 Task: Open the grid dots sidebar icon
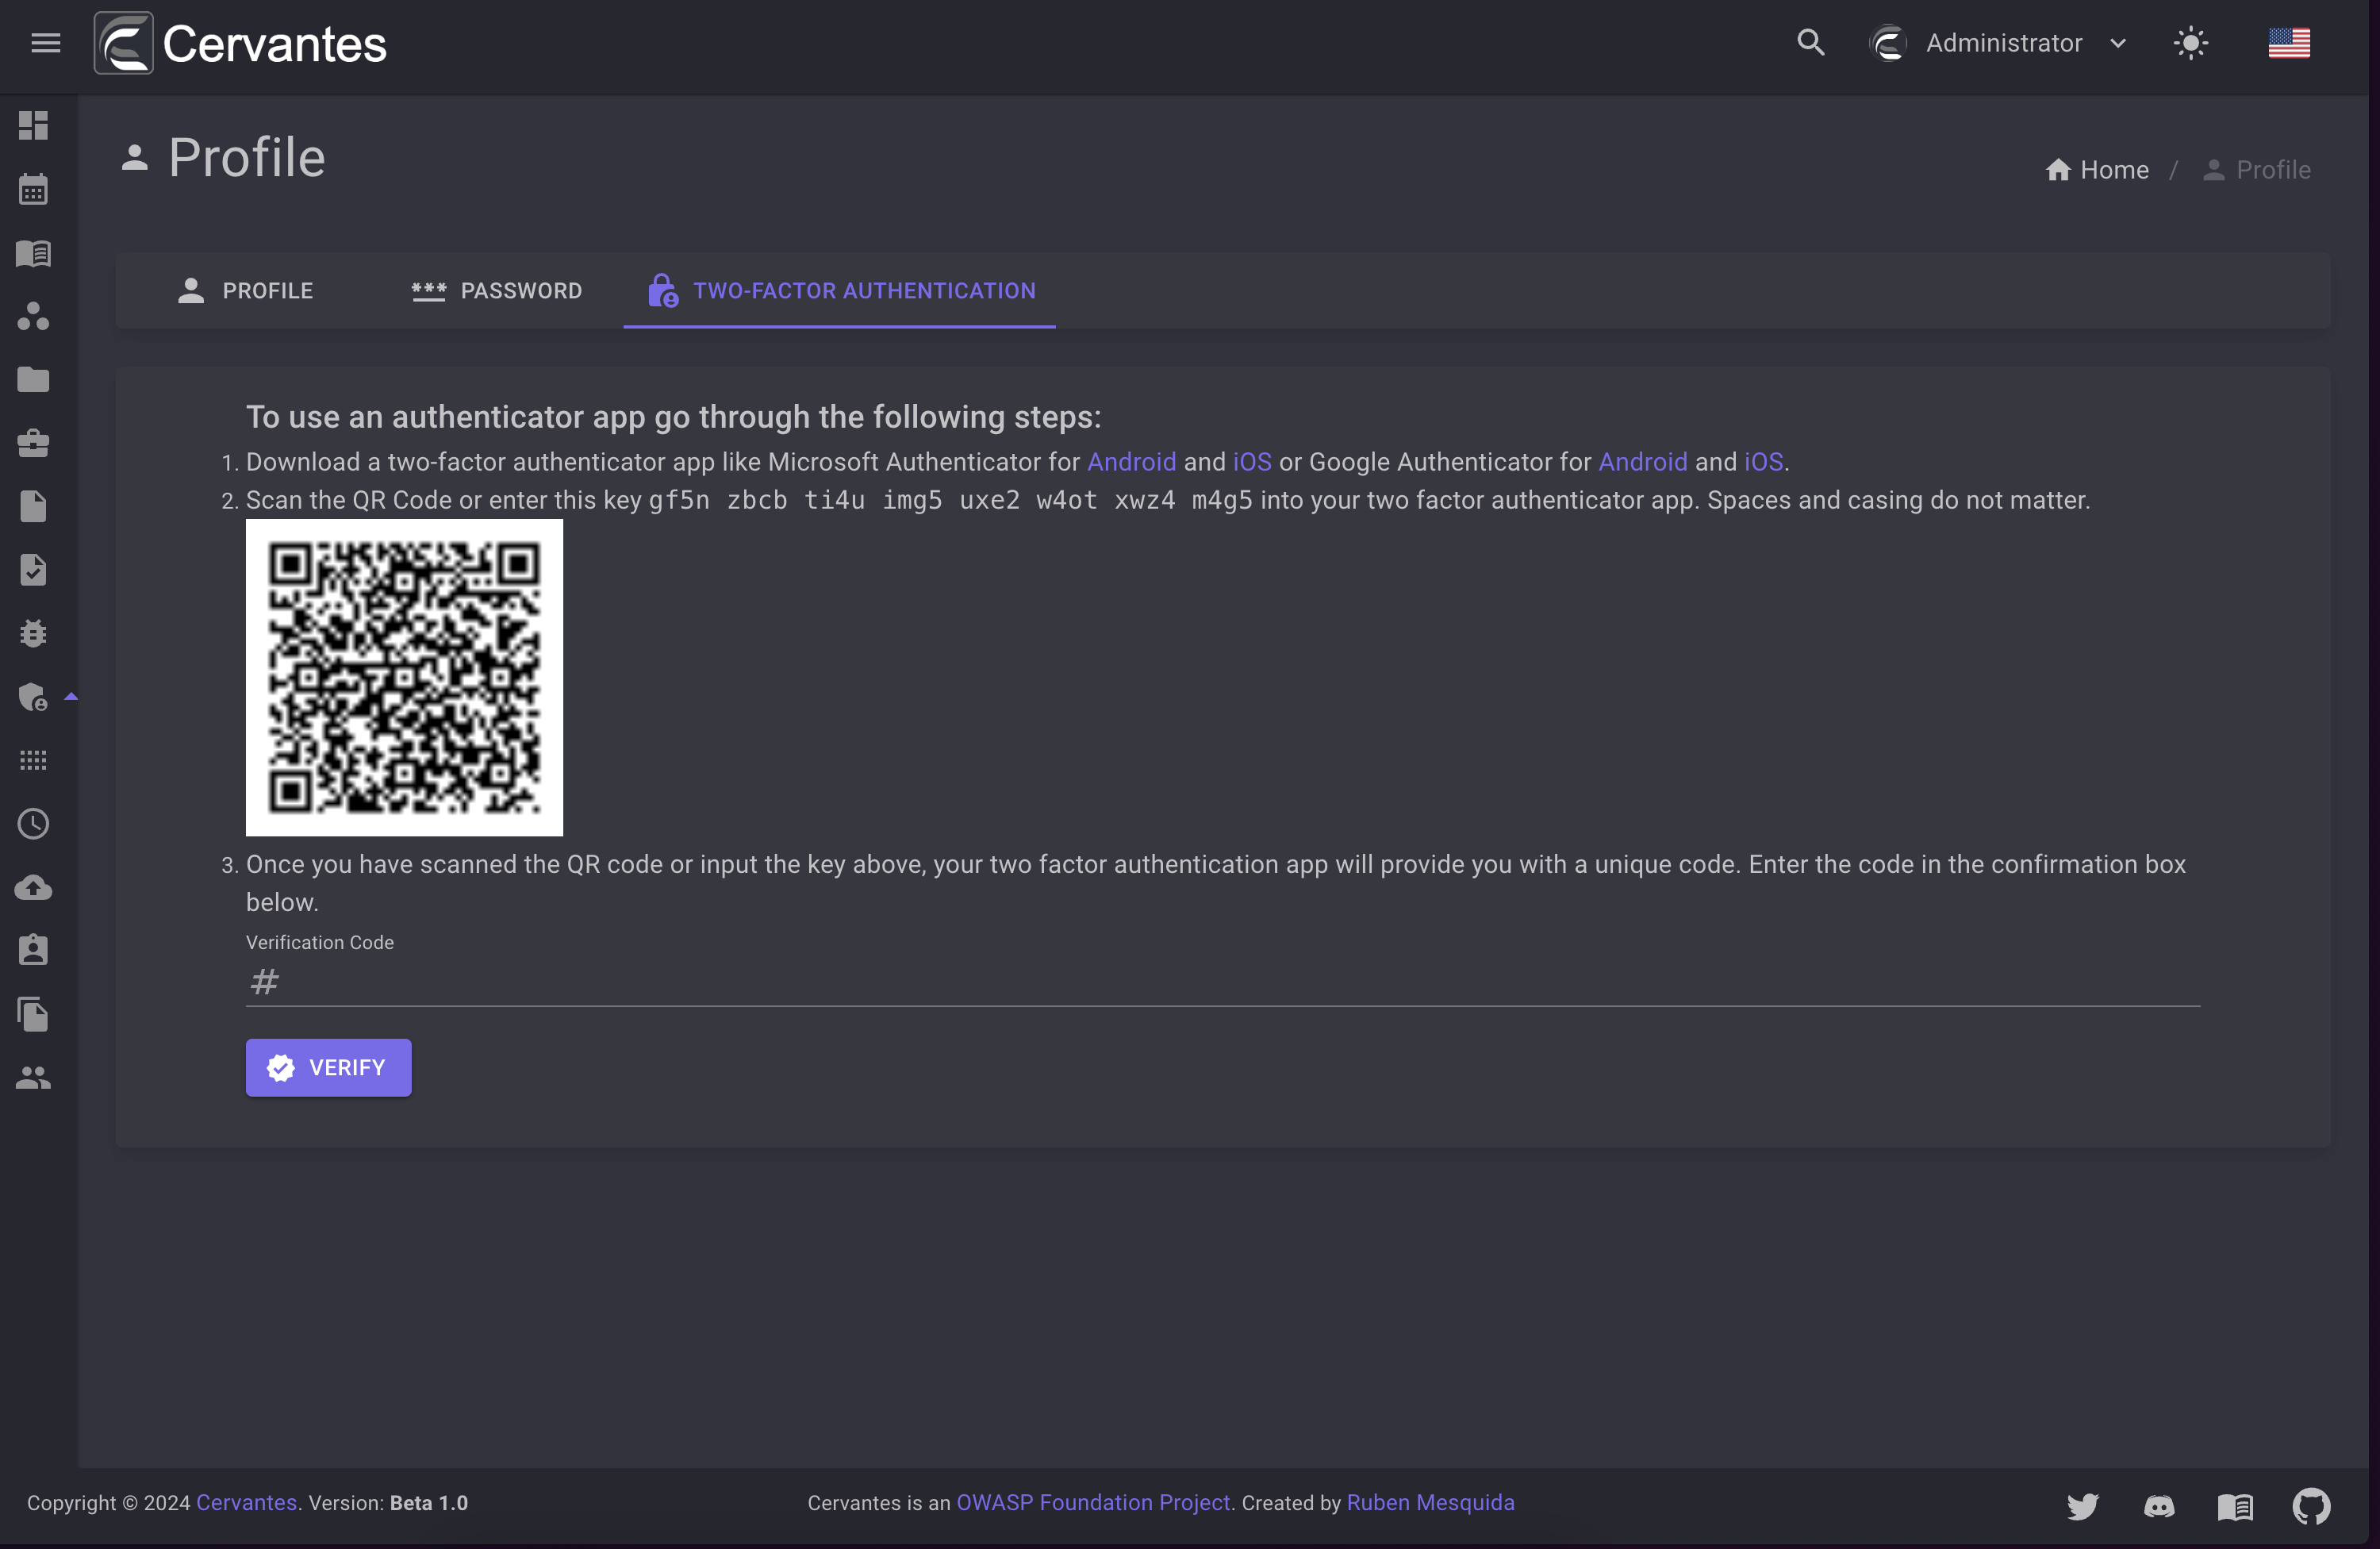[x=33, y=760]
